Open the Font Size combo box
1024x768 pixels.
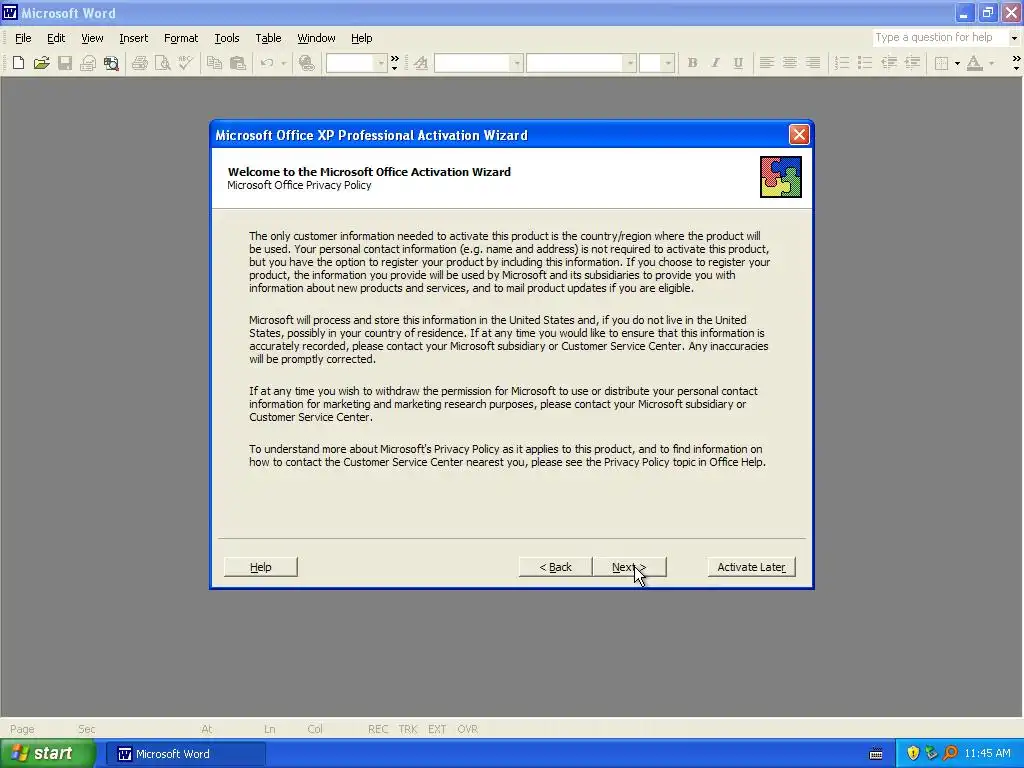point(656,63)
